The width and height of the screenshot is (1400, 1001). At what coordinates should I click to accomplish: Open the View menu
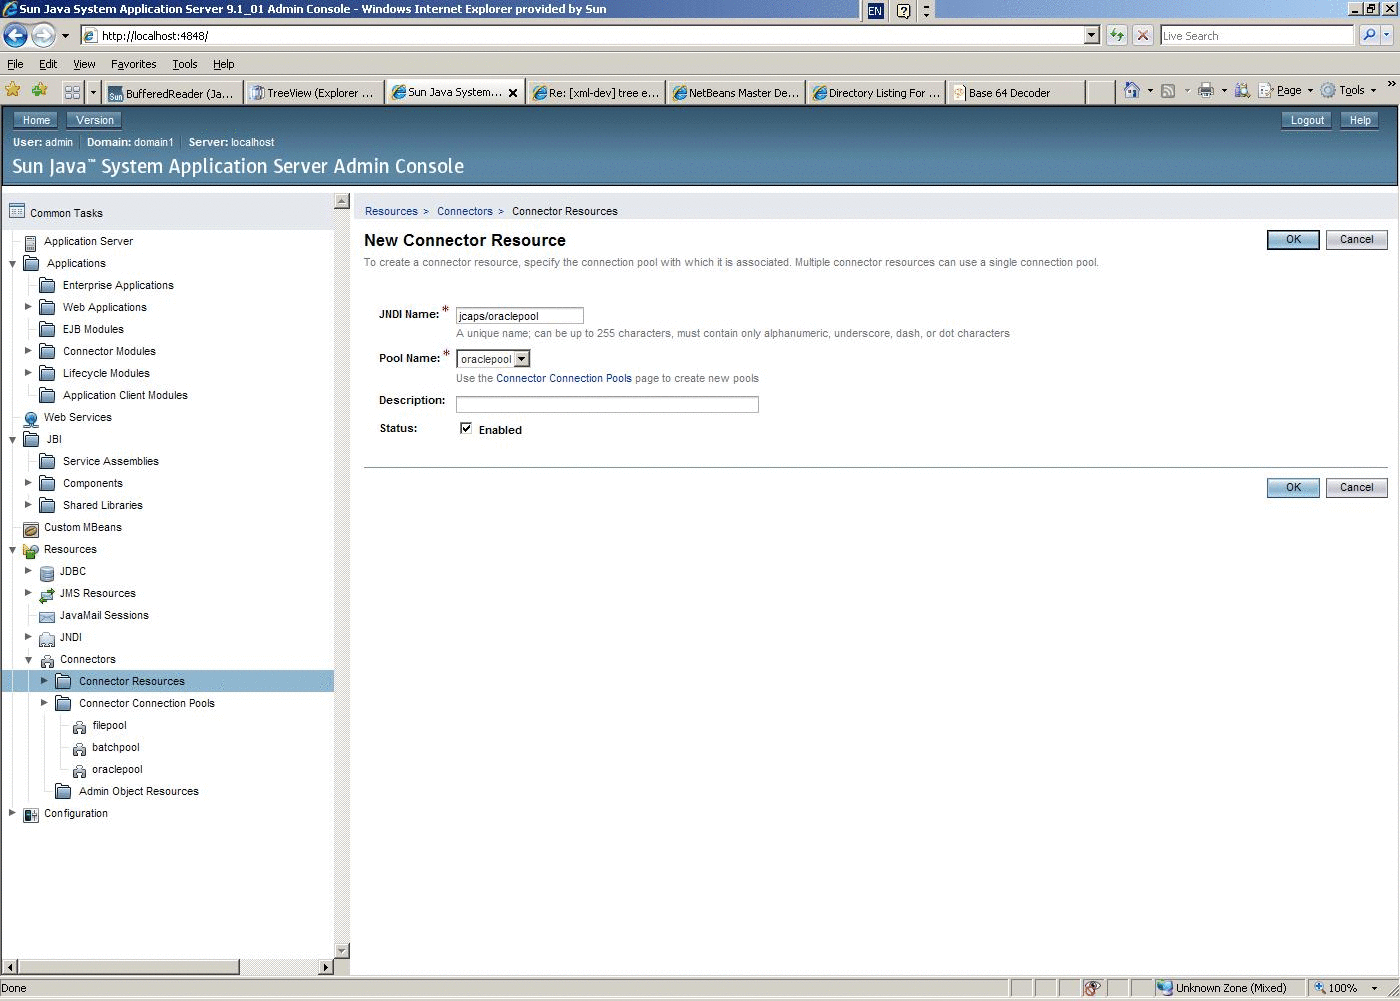pyautogui.click(x=84, y=64)
